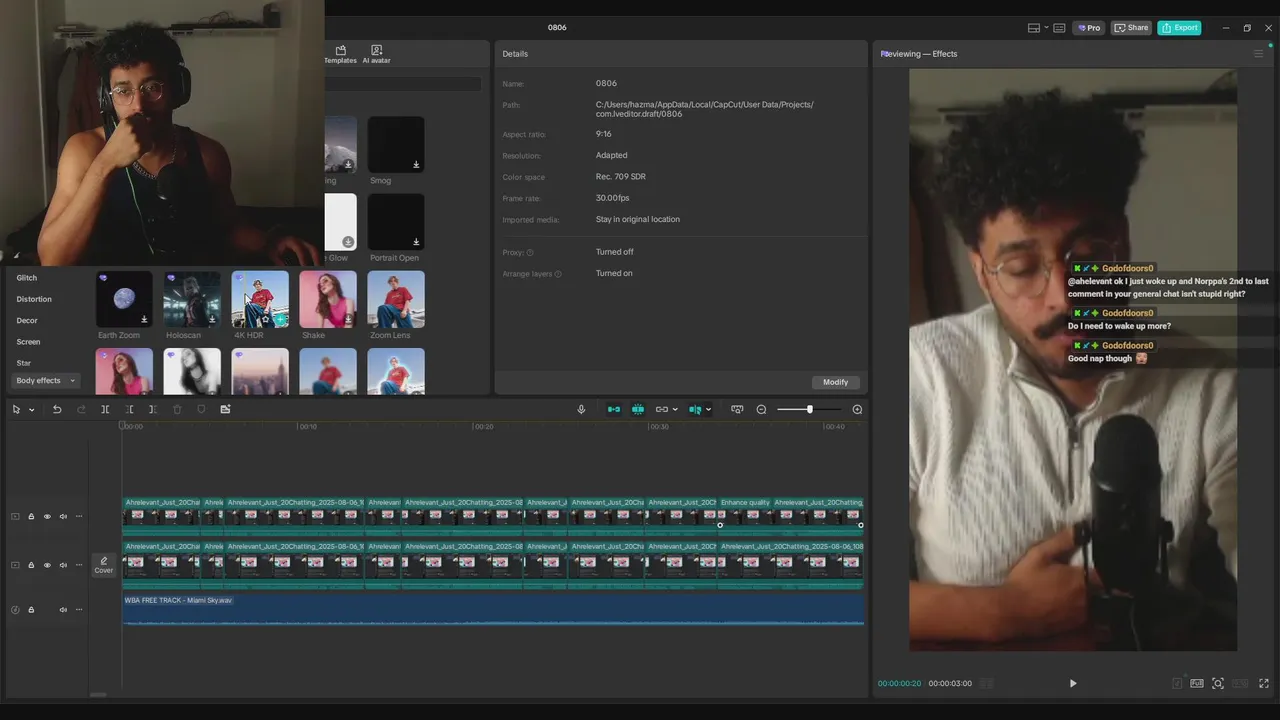The image size is (1280, 720).
Task: Delete right of playhead trim tool
Action: tap(153, 409)
